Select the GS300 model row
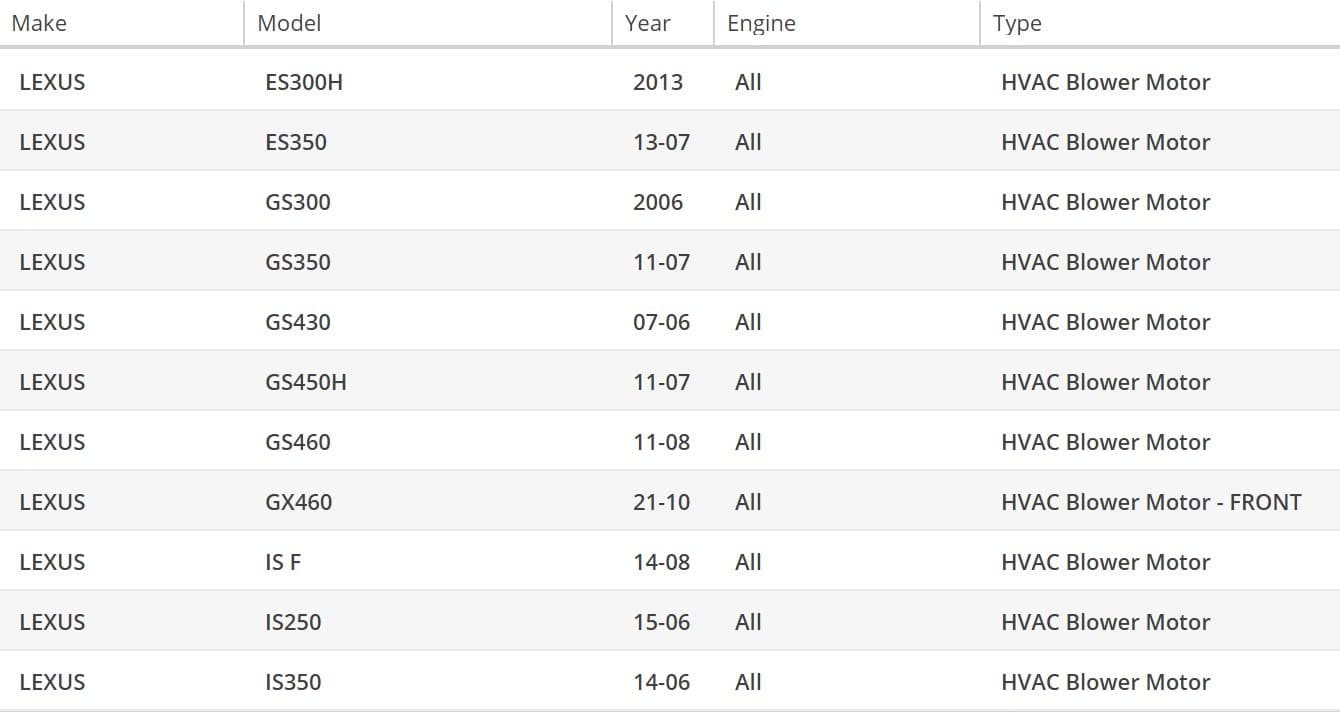Viewport: 1340px width, 712px height. point(298,202)
